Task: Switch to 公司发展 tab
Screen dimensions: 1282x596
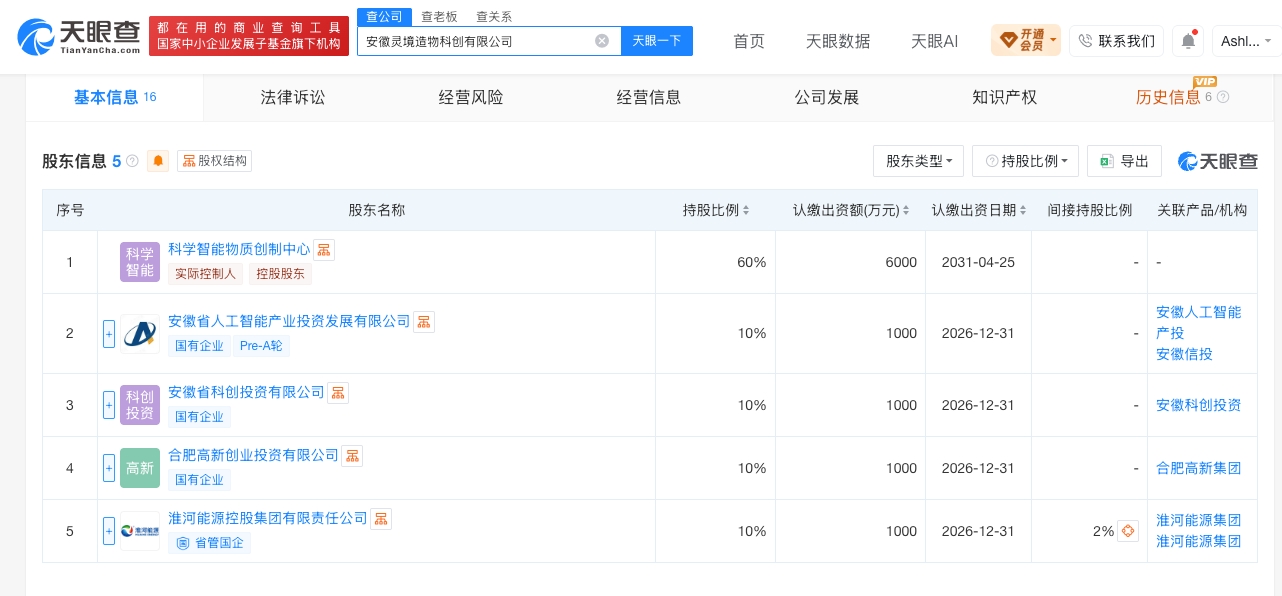Action: coord(827,98)
